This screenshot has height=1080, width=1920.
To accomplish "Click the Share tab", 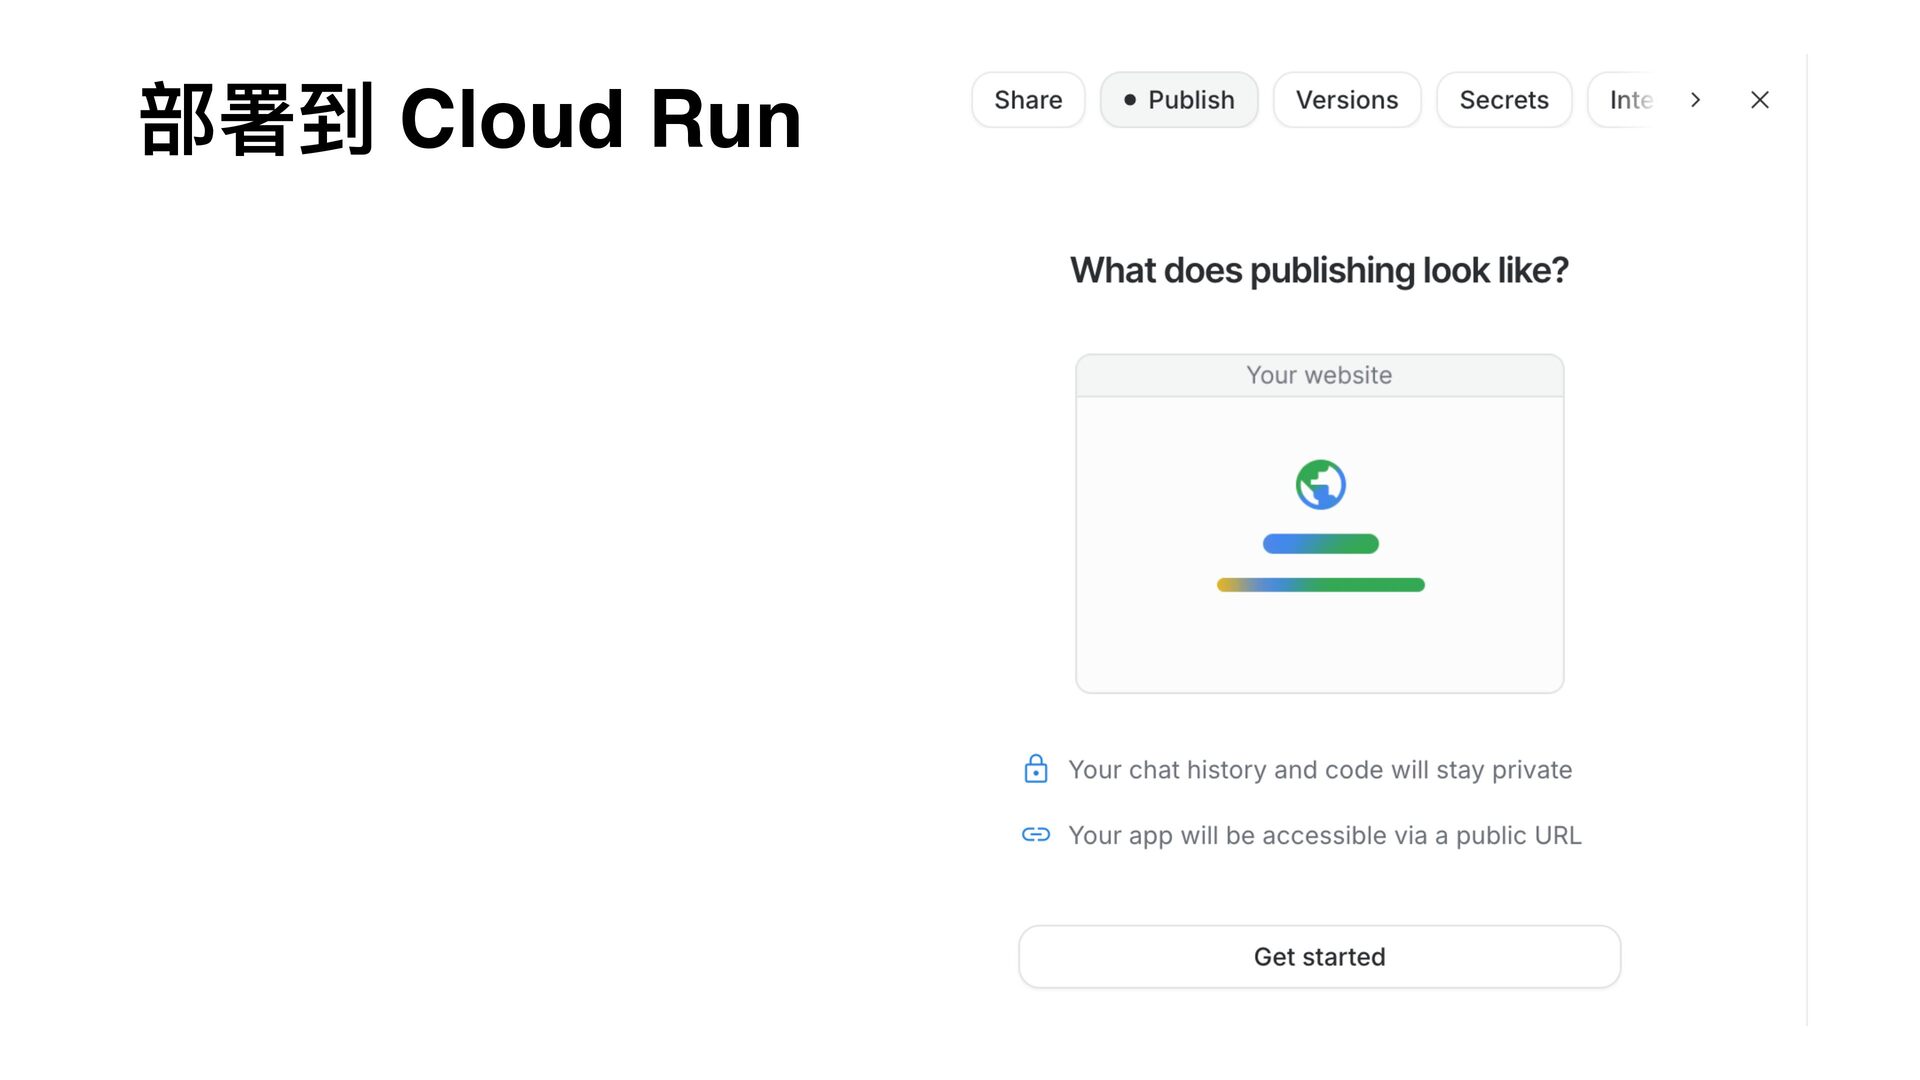I will point(1027,100).
